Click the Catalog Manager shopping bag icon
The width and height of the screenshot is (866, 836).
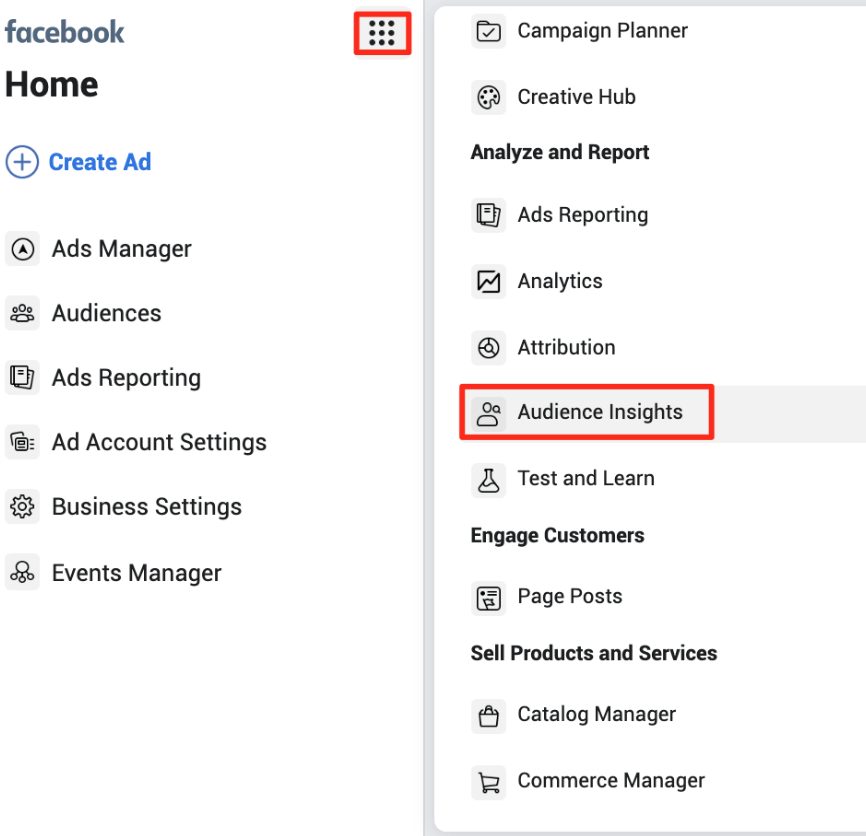[x=488, y=716]
